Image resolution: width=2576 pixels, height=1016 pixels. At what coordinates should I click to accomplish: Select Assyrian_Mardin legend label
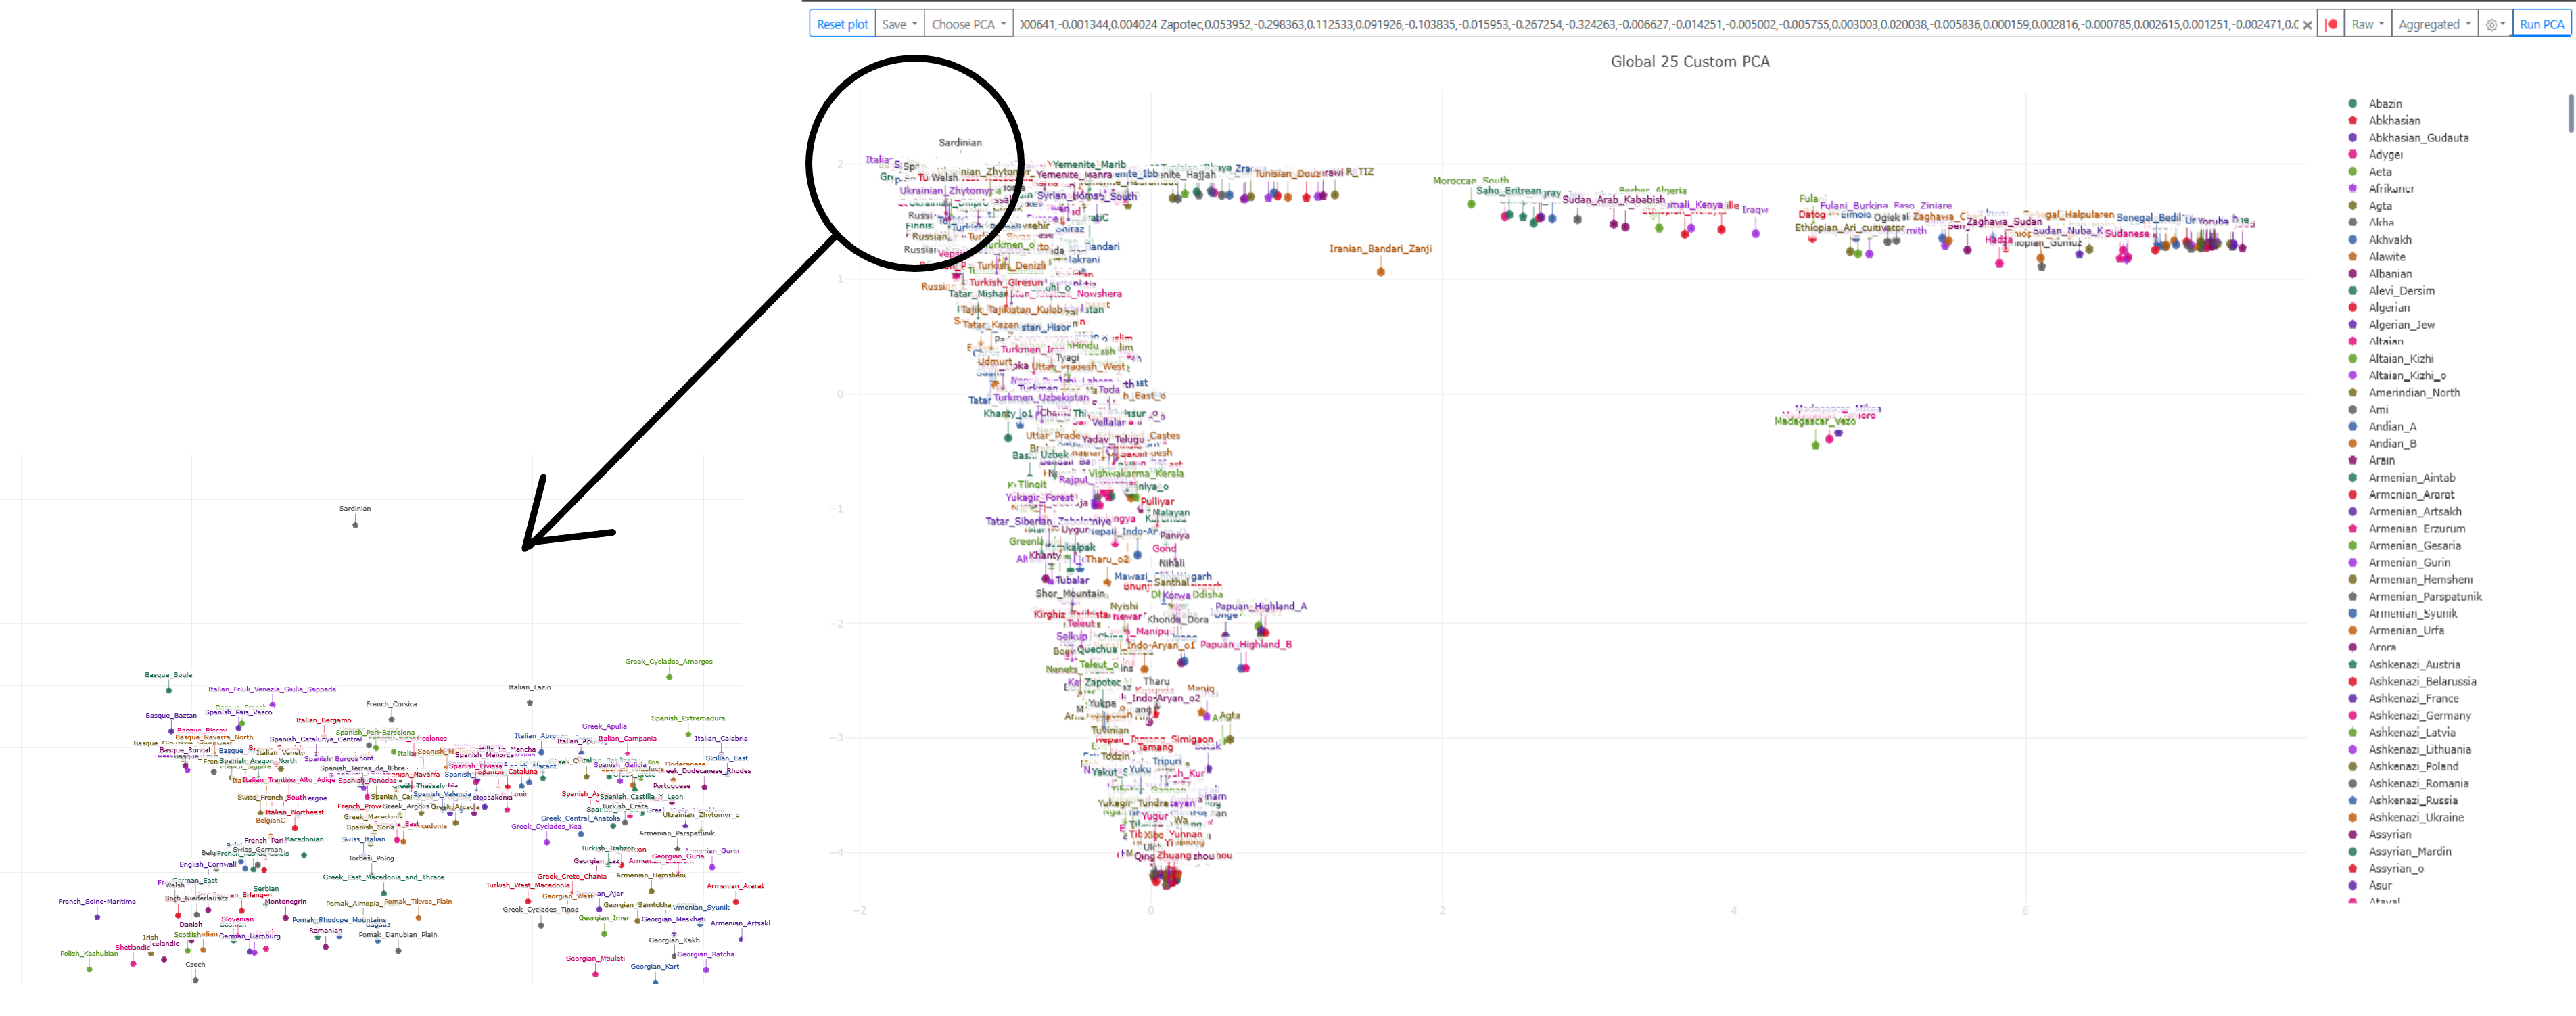click(x=2409, y=852)
